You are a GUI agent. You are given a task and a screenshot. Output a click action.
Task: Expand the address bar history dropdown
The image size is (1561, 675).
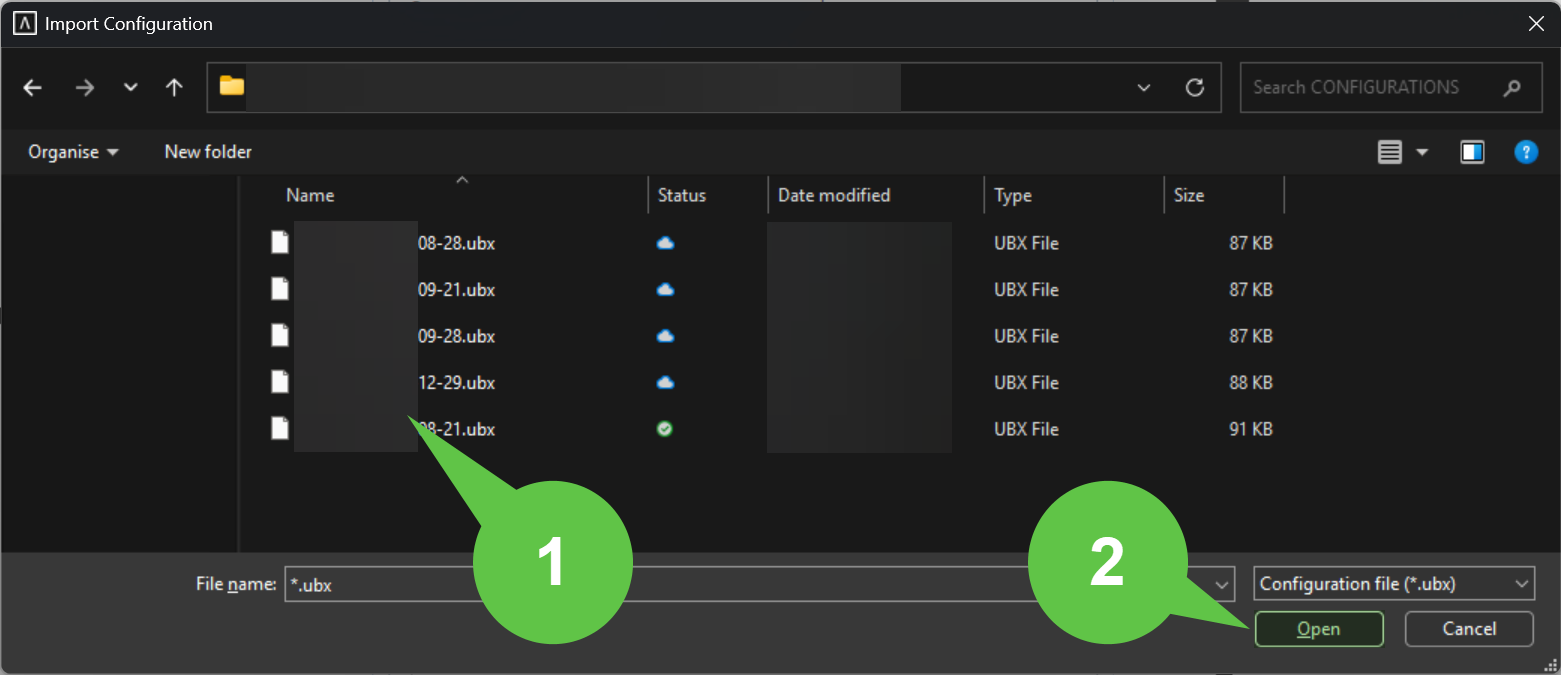(x=1144, y=88)
